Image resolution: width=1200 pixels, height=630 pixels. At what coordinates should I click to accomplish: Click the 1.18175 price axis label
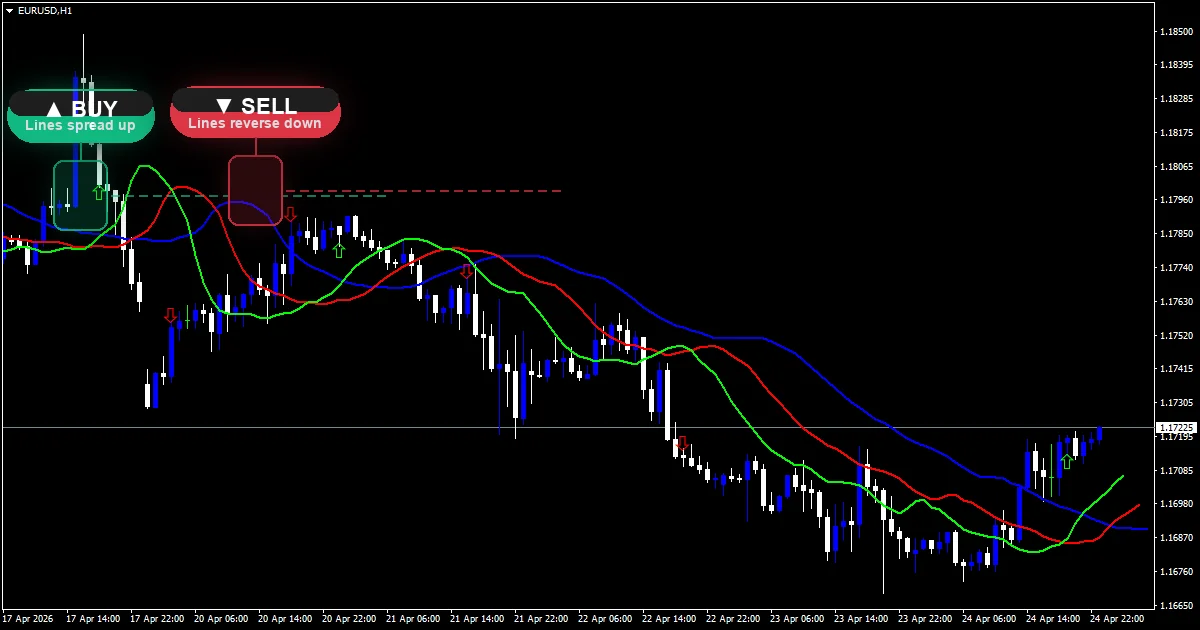(1176, 133)
